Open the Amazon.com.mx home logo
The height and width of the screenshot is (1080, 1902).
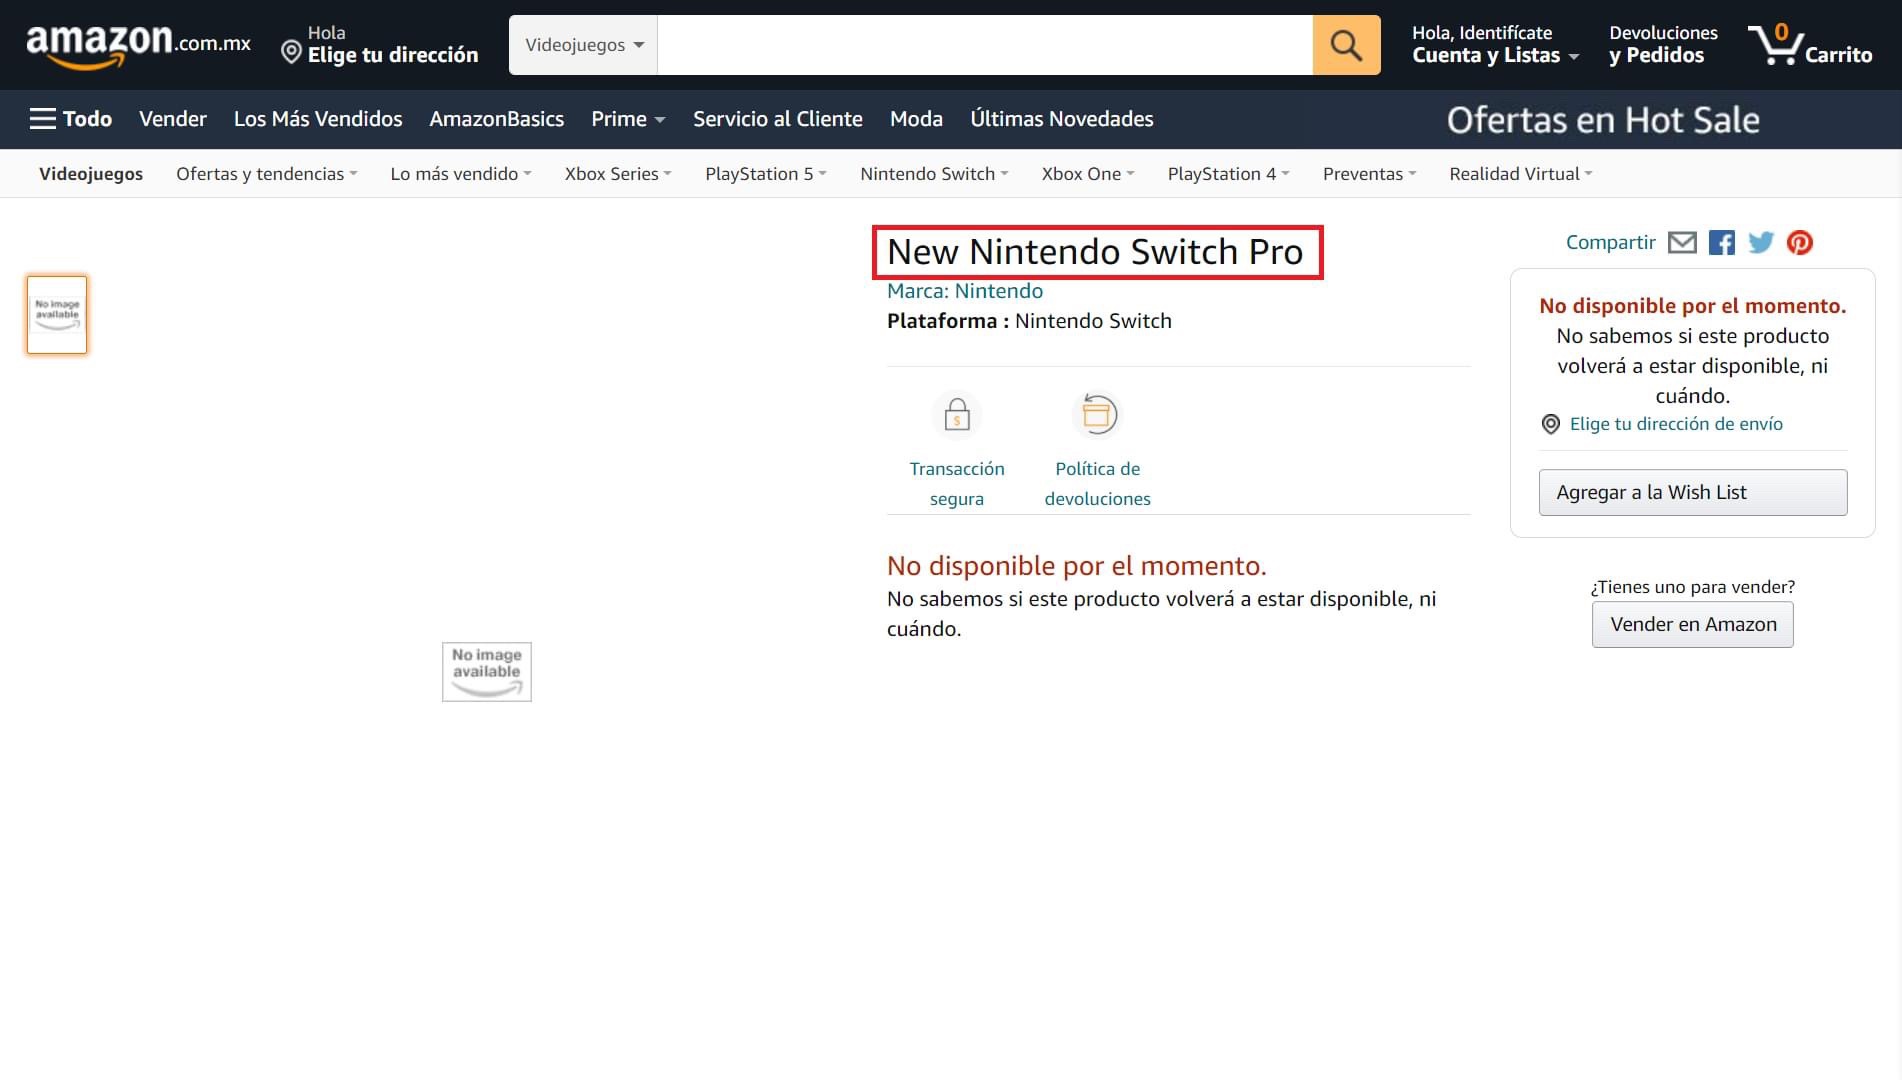pyautogui.click(x=138, y=45)
